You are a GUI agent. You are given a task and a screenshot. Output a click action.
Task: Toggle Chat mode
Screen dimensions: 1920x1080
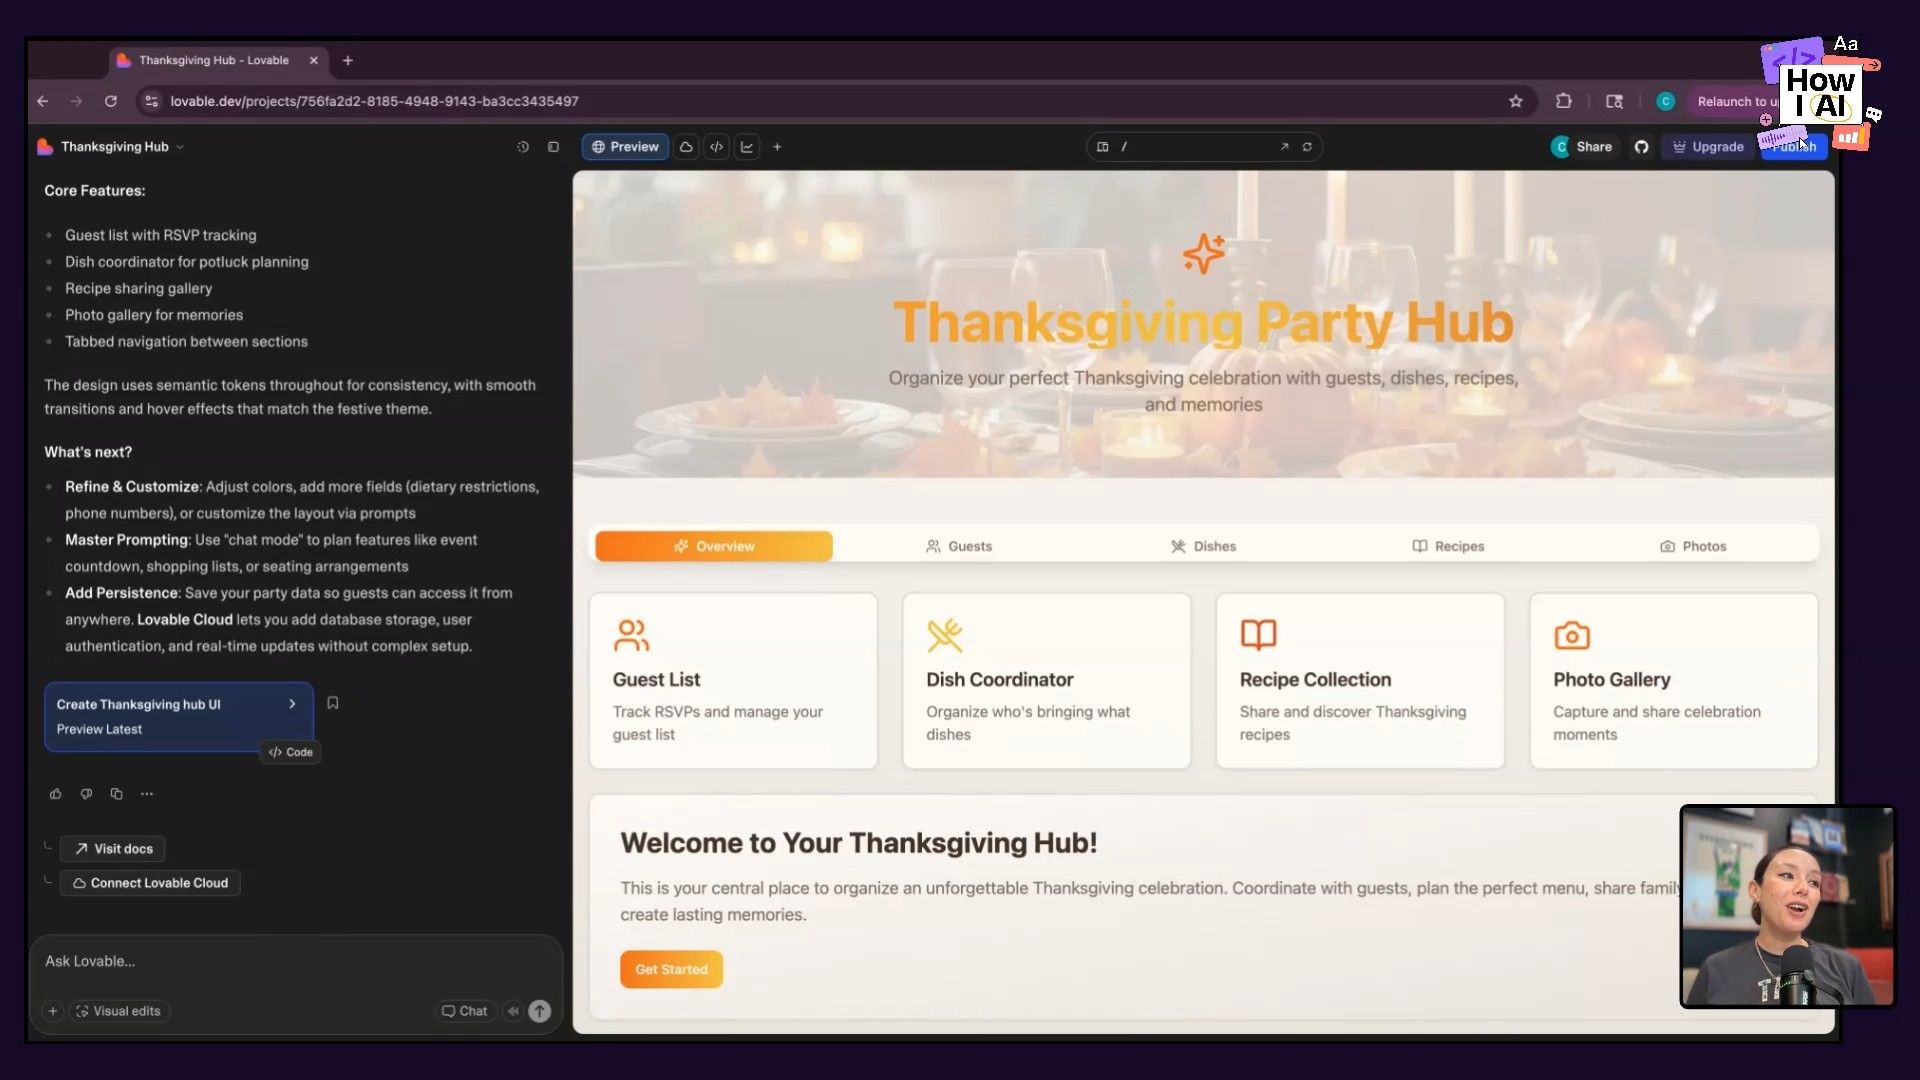pos(465,1011)
